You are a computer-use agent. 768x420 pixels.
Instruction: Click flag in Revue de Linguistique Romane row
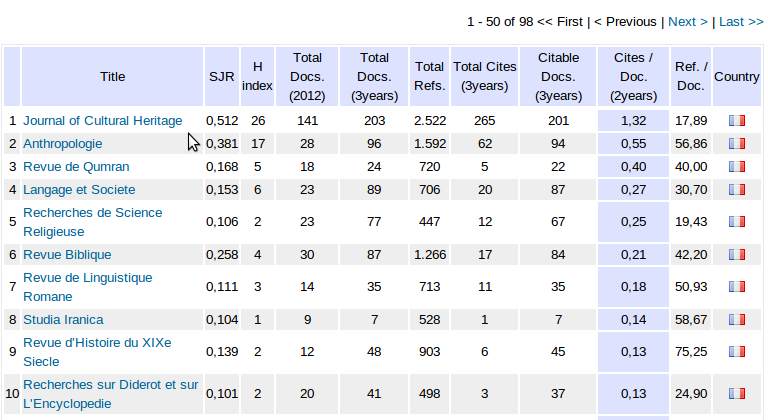(737, 286)
